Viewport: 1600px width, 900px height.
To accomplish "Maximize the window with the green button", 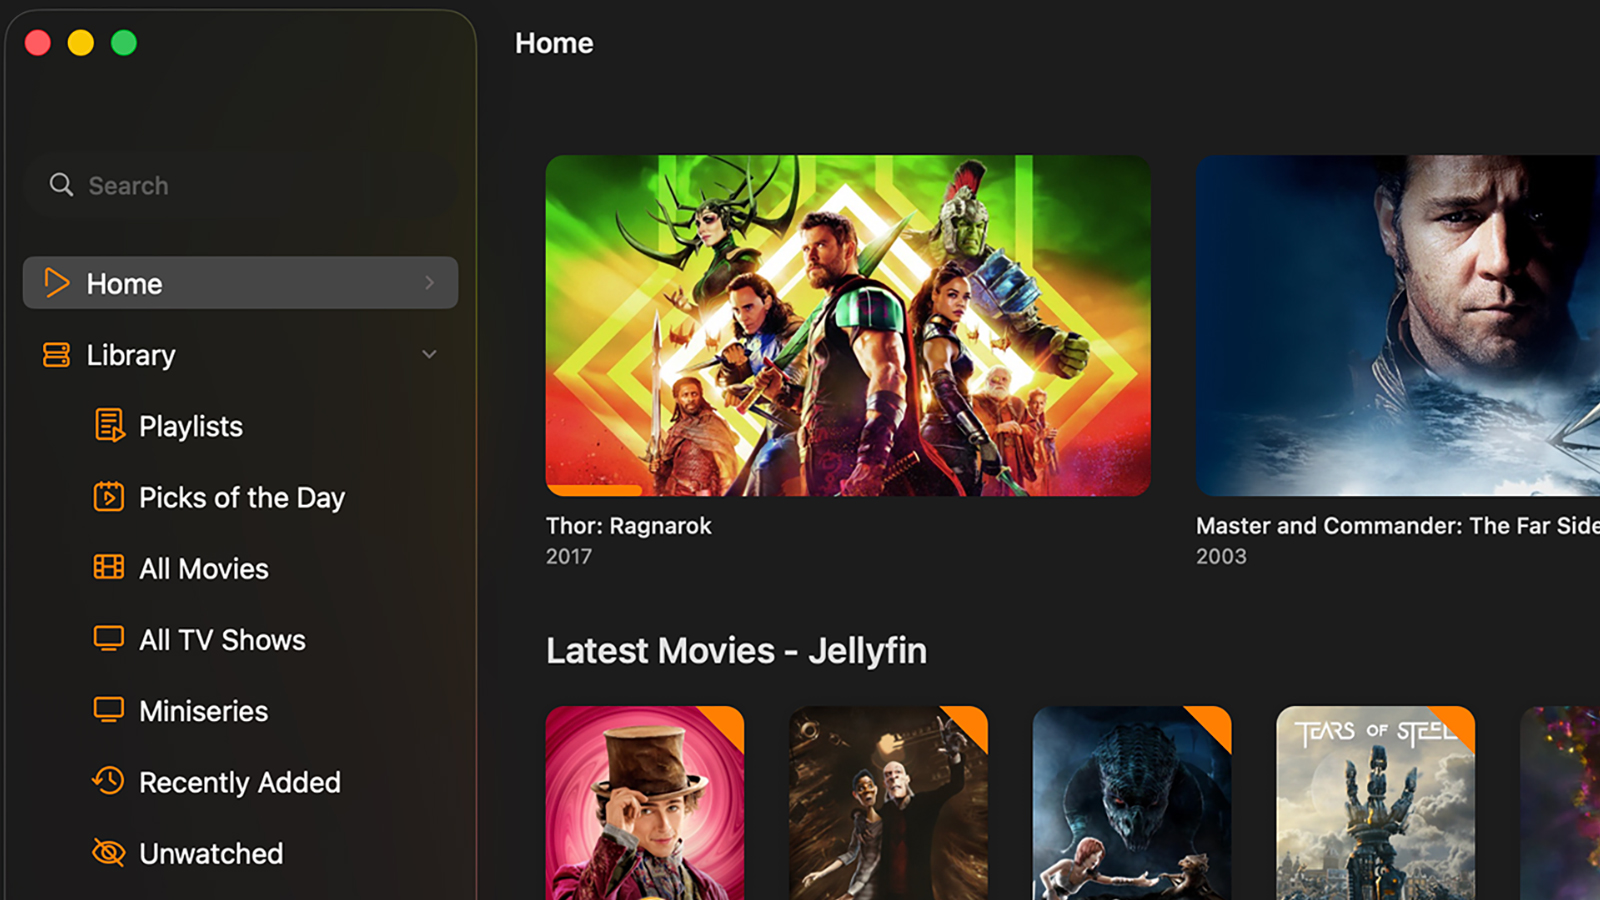I will click(x=124, y=43).
